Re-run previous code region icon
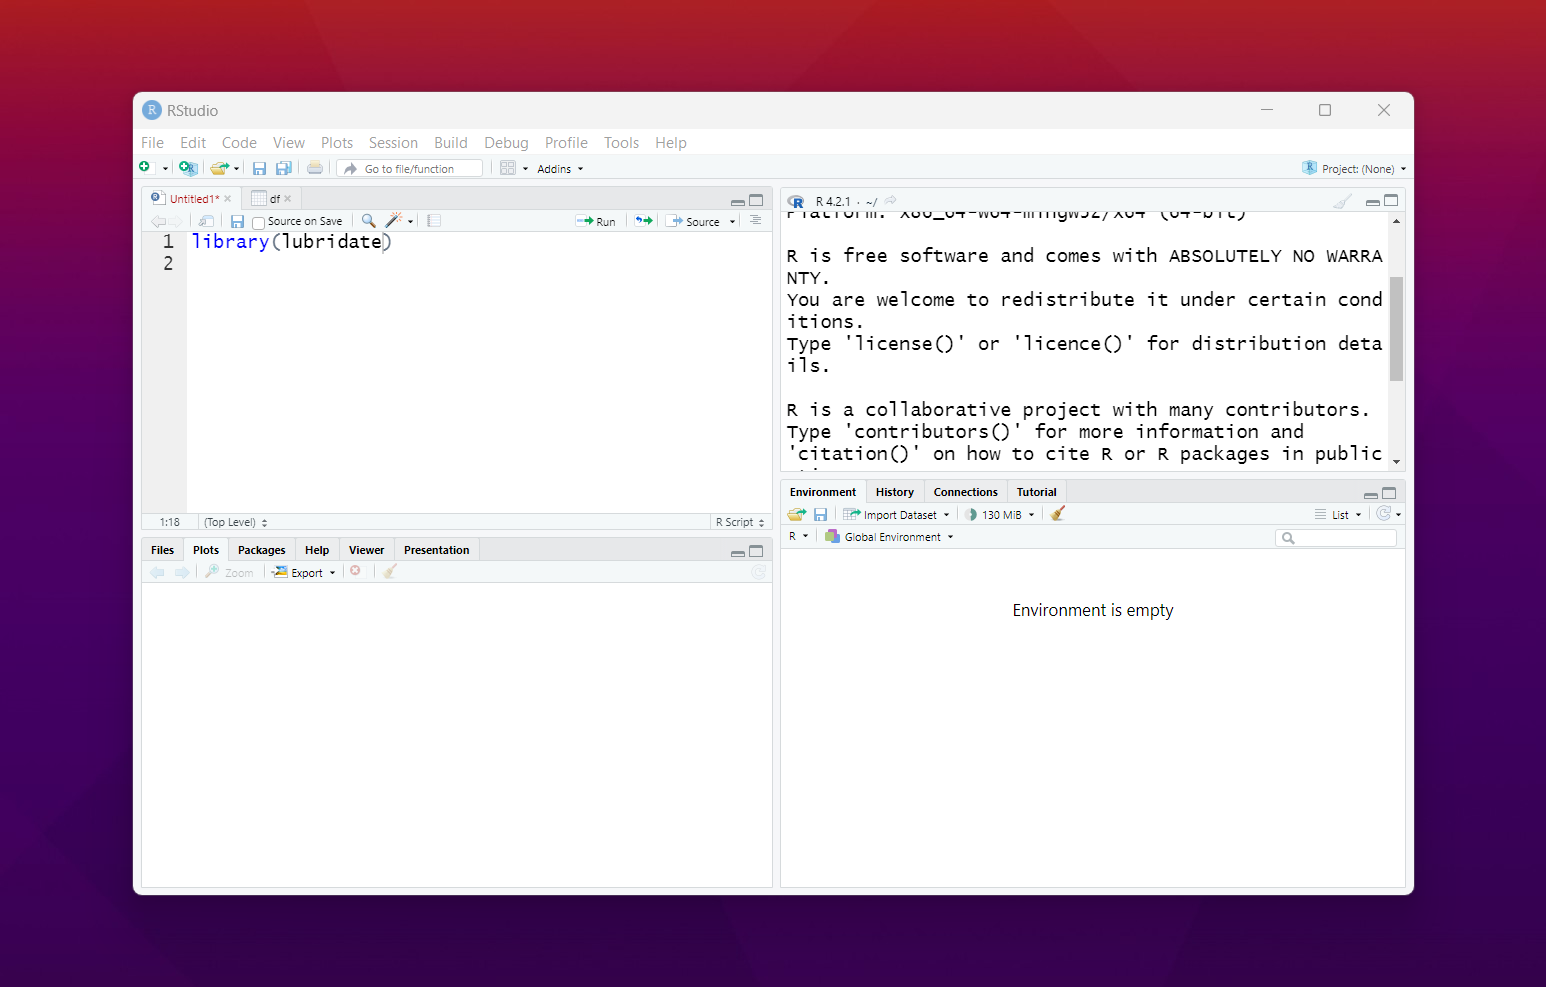Screen dimensions: 1546x987 click(644, 220)
